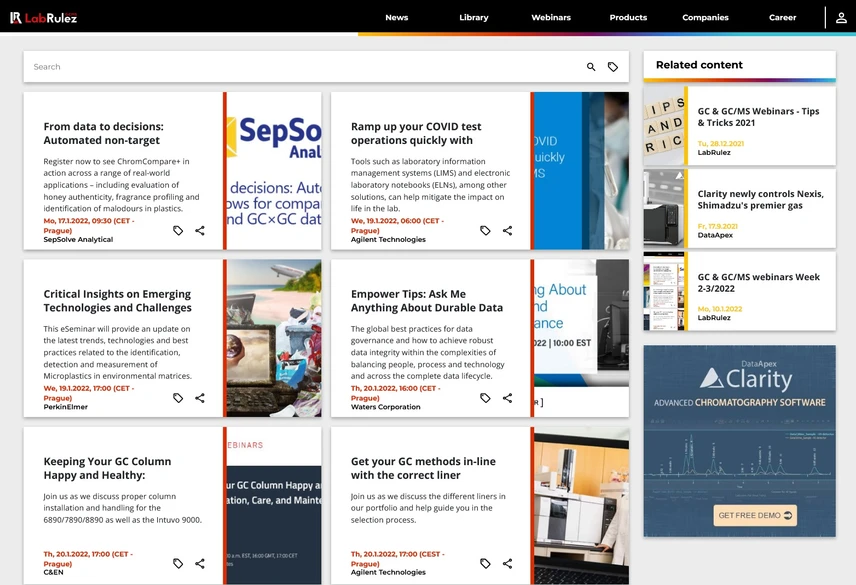Open the Career page
Image resolution: width=856 pixels, height=585 pixels.
782,17
